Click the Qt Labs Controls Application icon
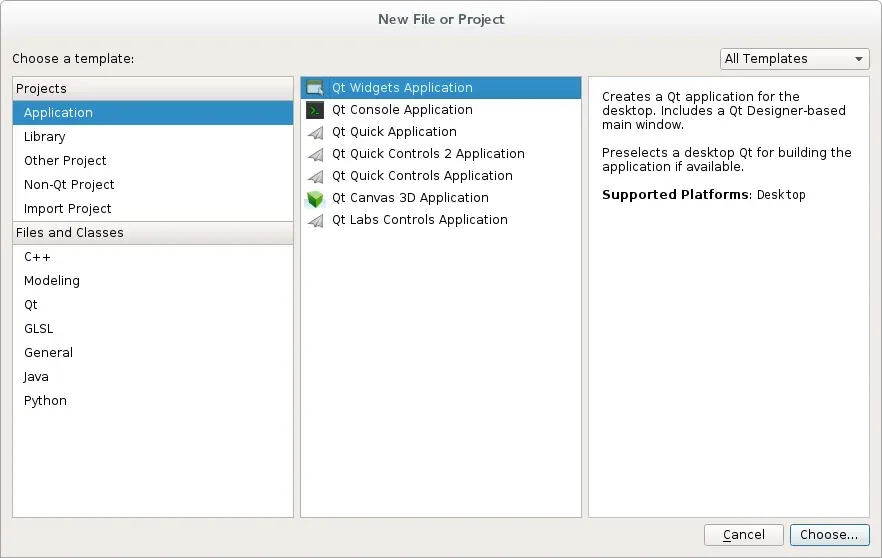The width and height of the screenshot is (882, 558). tap(315, 220)
